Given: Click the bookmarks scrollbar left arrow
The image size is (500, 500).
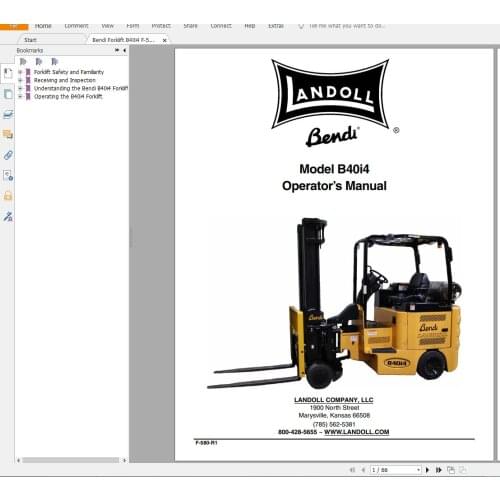Looking at the screenshot, I should click(x=18, y=460).
